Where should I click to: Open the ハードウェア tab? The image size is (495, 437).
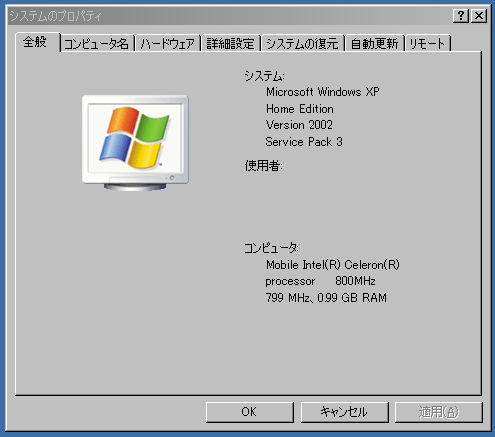click(168, 44)
